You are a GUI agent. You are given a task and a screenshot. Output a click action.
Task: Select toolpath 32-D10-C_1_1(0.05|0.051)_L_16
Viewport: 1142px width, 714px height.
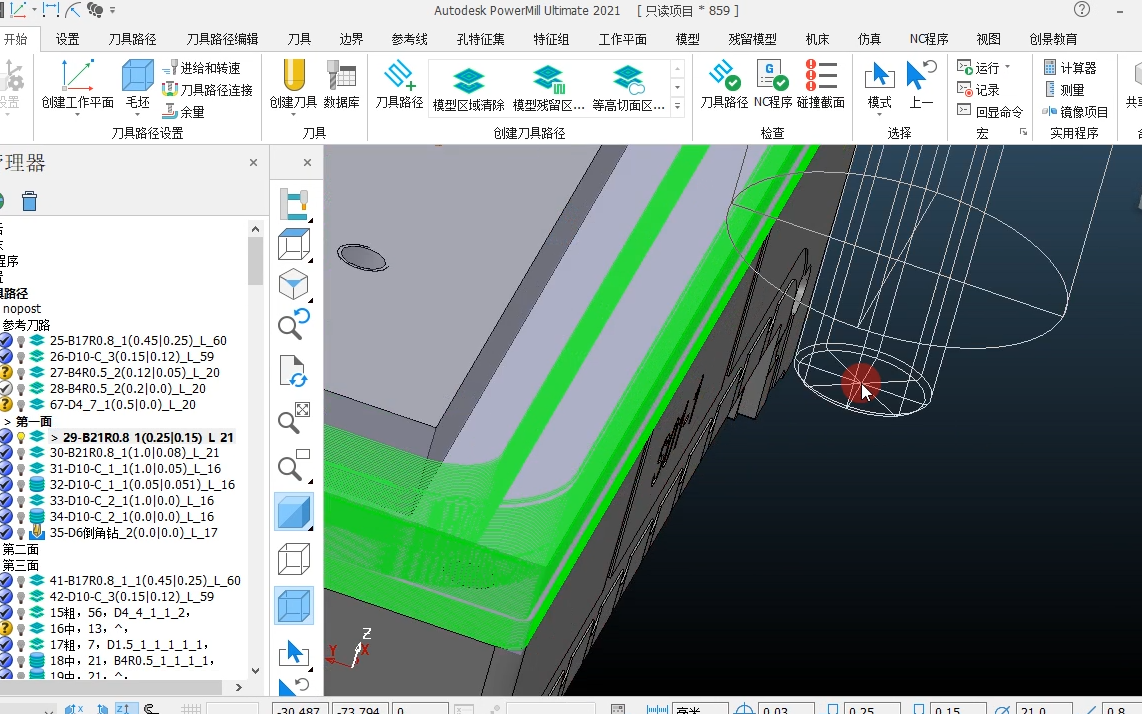click(x=142, y=485)
